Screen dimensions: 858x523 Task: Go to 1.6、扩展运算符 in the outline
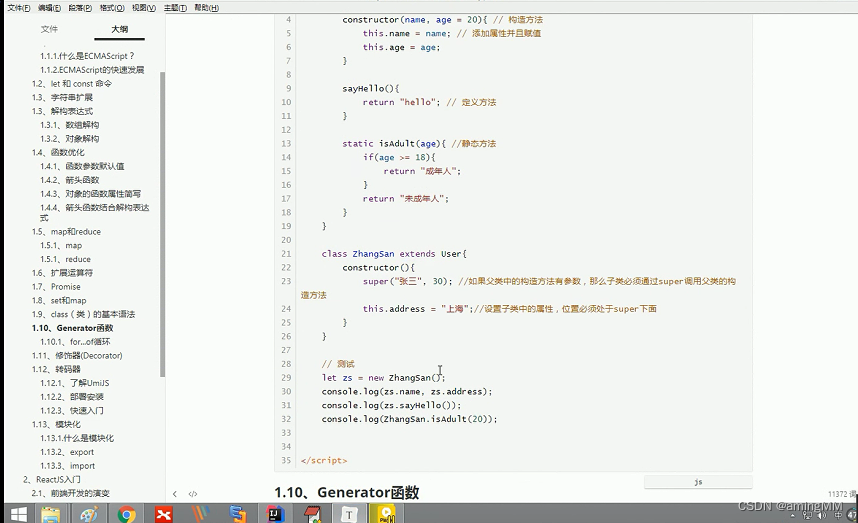(x=62, y=273)
